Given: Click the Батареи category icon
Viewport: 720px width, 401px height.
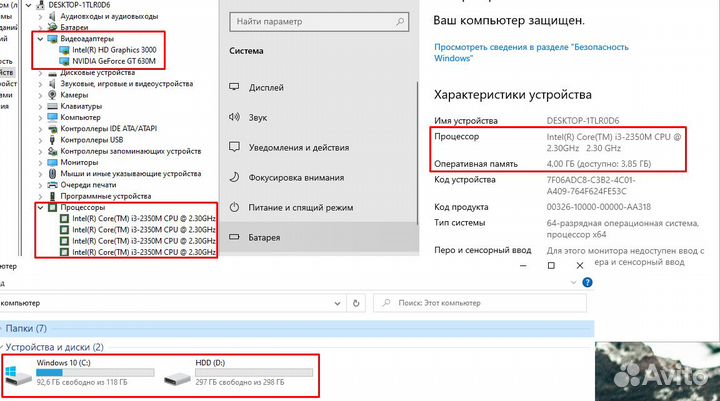Looking at the screenshot, I should [52, 27].
